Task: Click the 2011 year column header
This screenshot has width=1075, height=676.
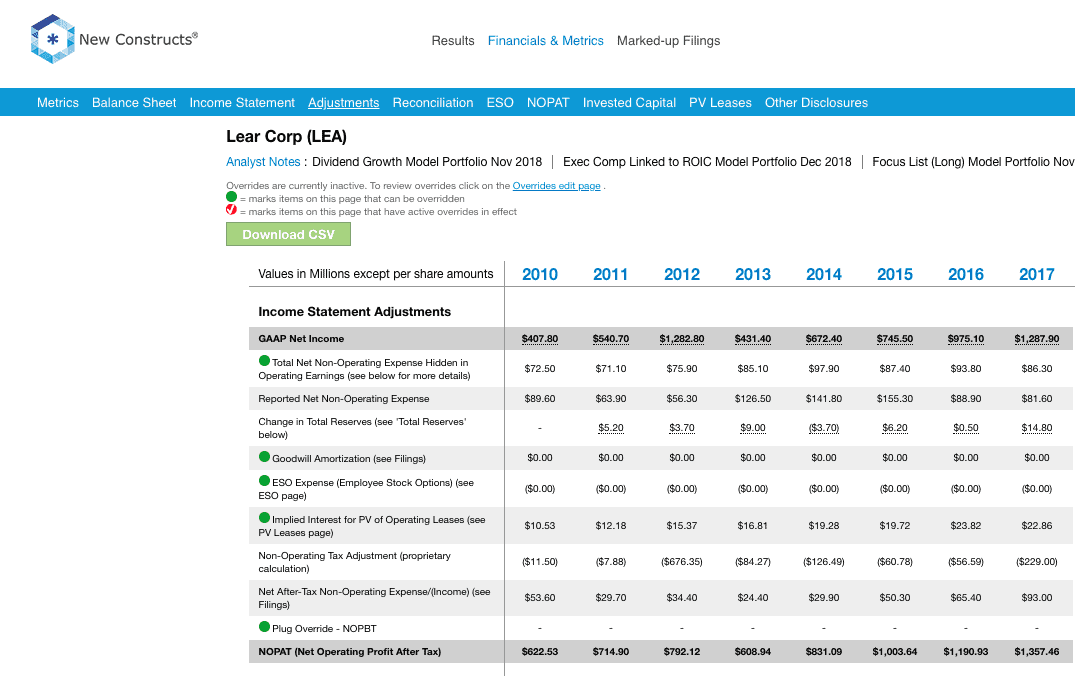Action: point(610,274)
